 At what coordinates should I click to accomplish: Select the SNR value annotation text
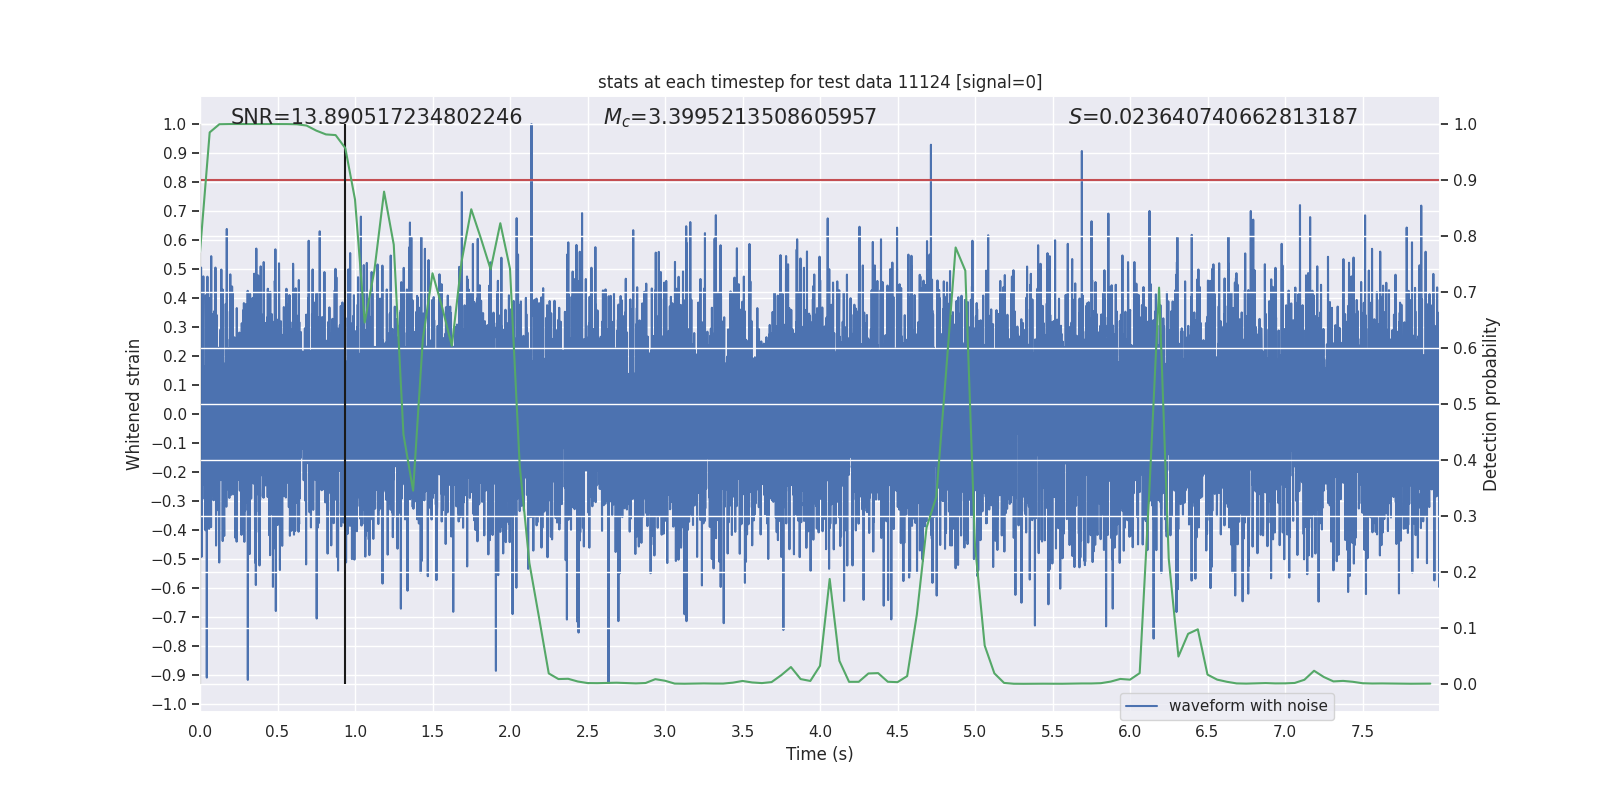376,117
